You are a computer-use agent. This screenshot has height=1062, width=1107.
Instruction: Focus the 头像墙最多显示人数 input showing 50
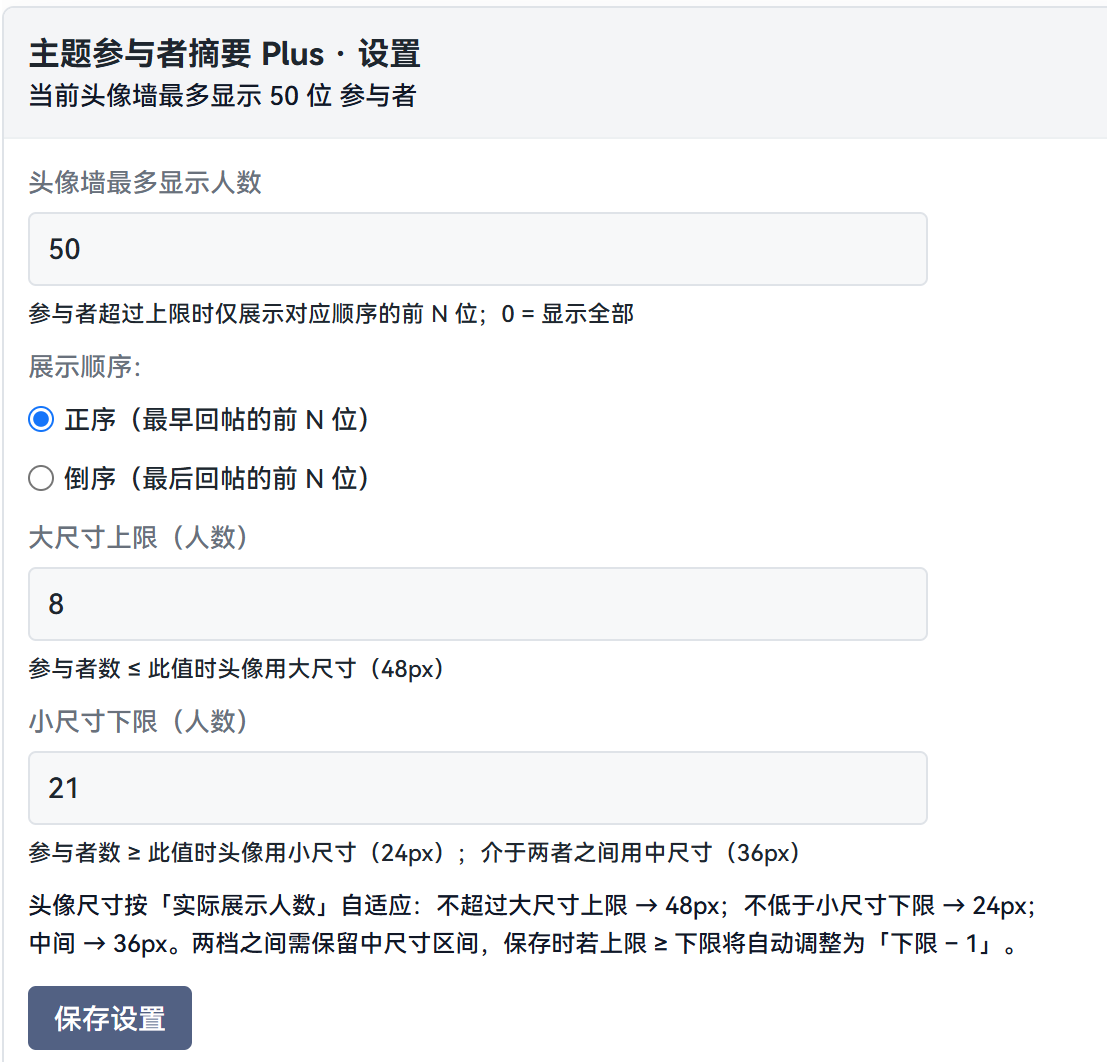(x=477, y=249)
